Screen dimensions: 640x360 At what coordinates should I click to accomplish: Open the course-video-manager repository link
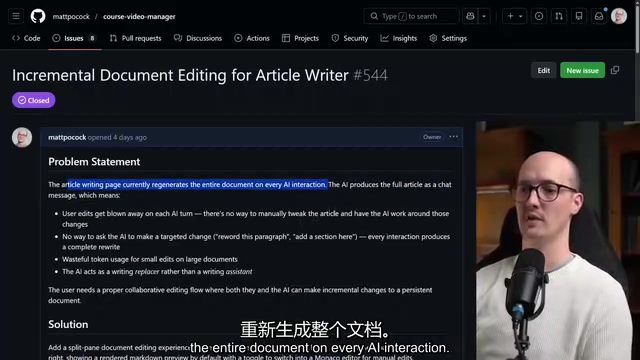point(139,17)
